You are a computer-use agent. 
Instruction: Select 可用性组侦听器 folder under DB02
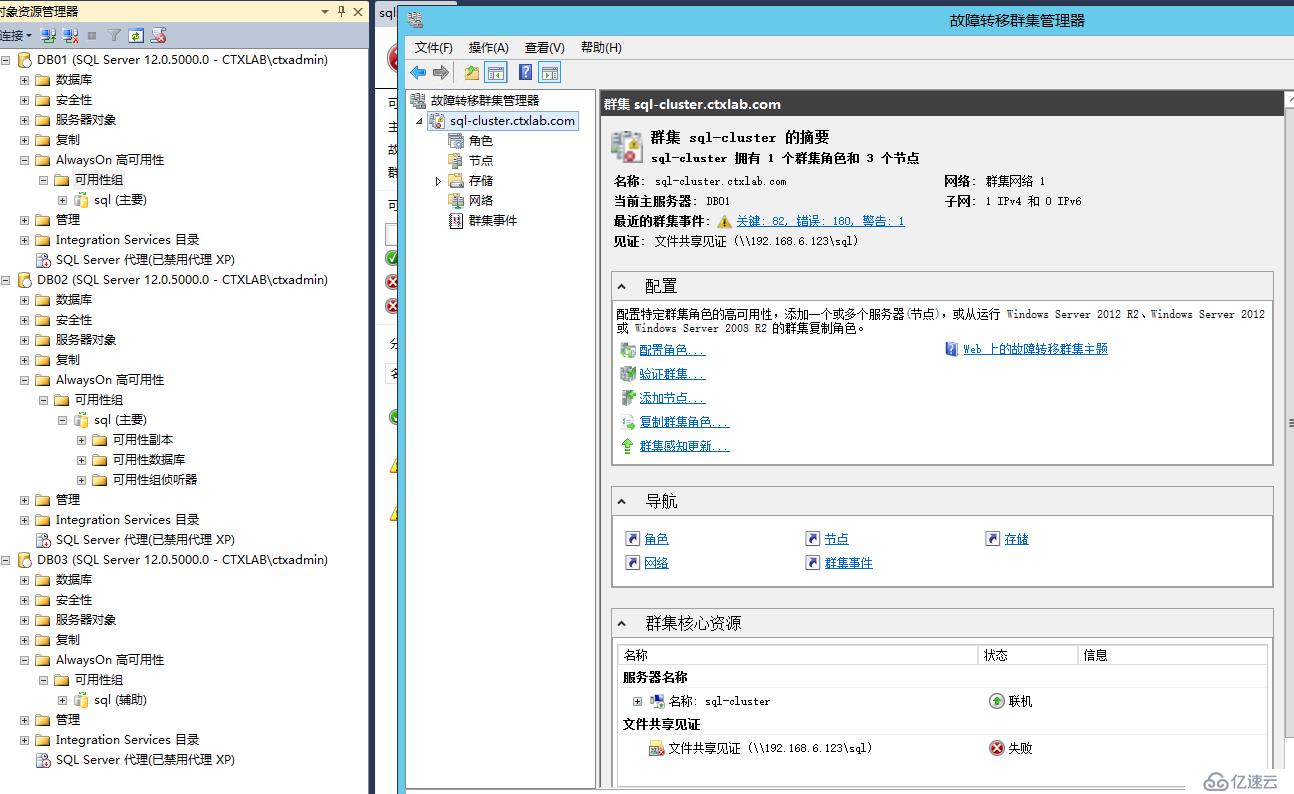155,479
